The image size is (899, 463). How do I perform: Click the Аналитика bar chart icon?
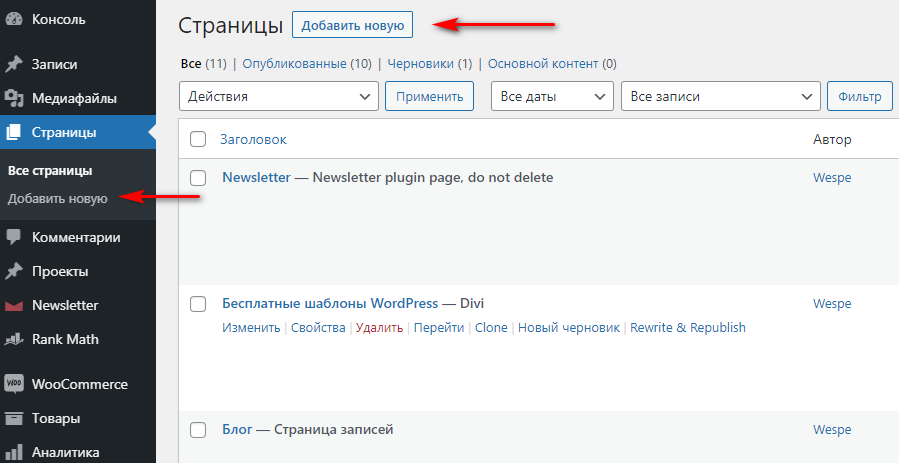coord(13,452)
